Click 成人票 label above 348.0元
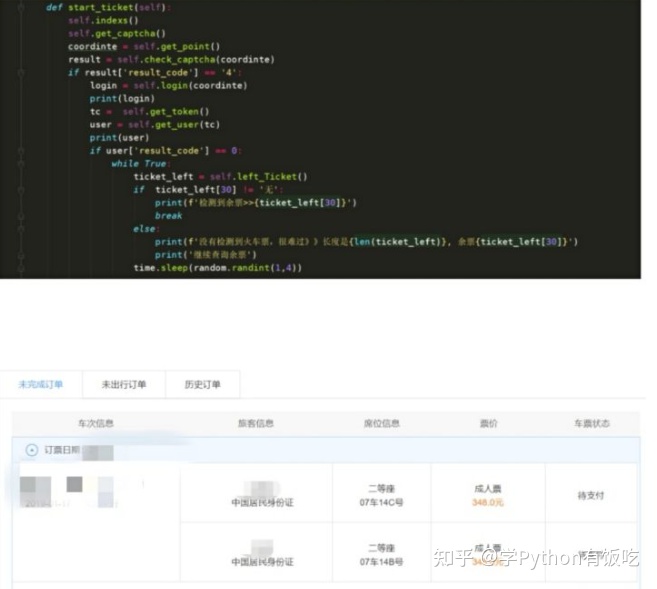 (488, 488)
